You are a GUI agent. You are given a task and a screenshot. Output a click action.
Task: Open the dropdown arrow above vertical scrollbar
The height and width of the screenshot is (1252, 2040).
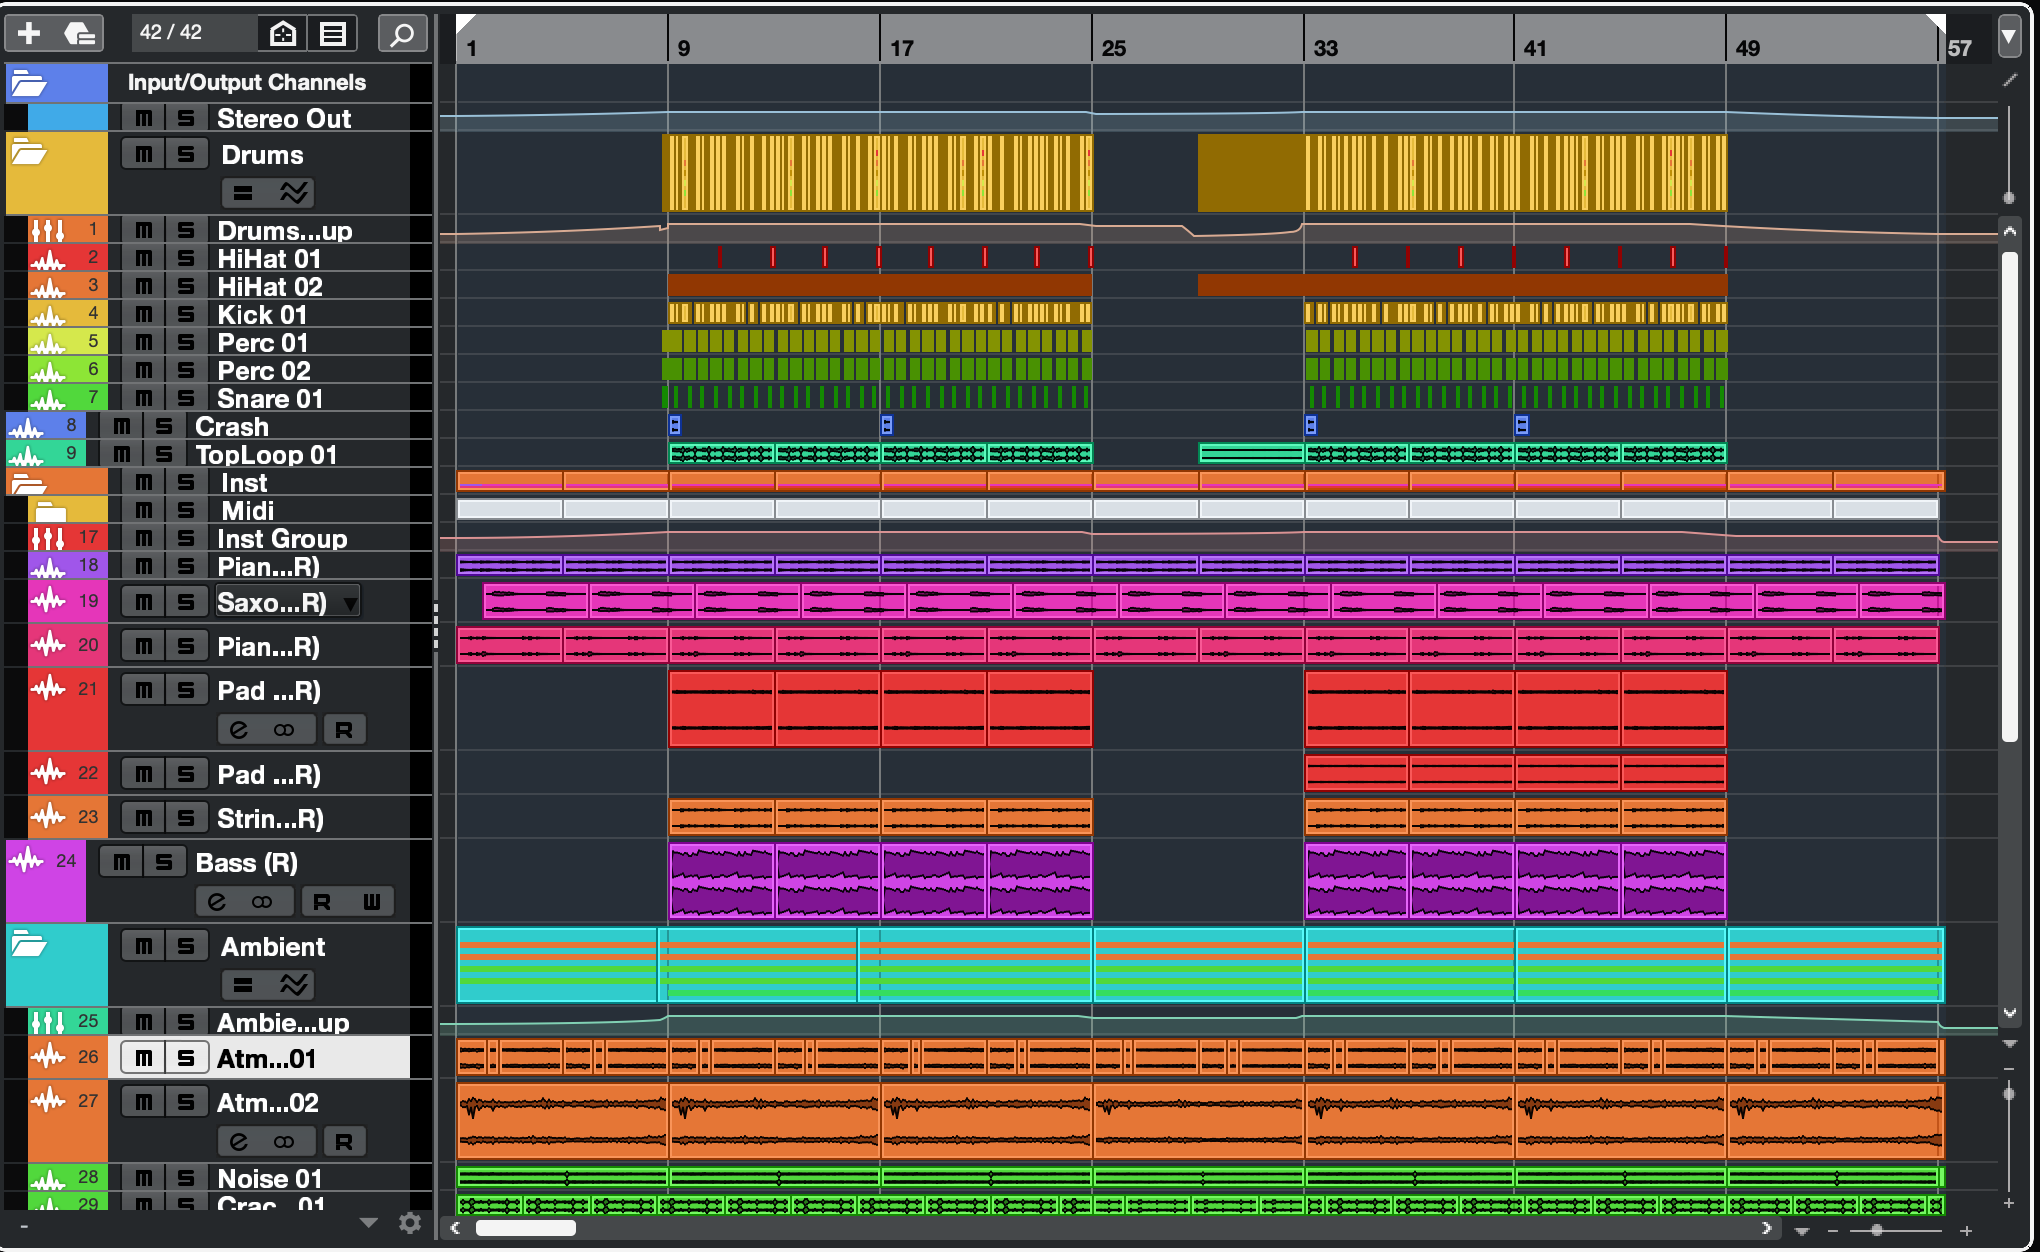tap(2008, 36)
